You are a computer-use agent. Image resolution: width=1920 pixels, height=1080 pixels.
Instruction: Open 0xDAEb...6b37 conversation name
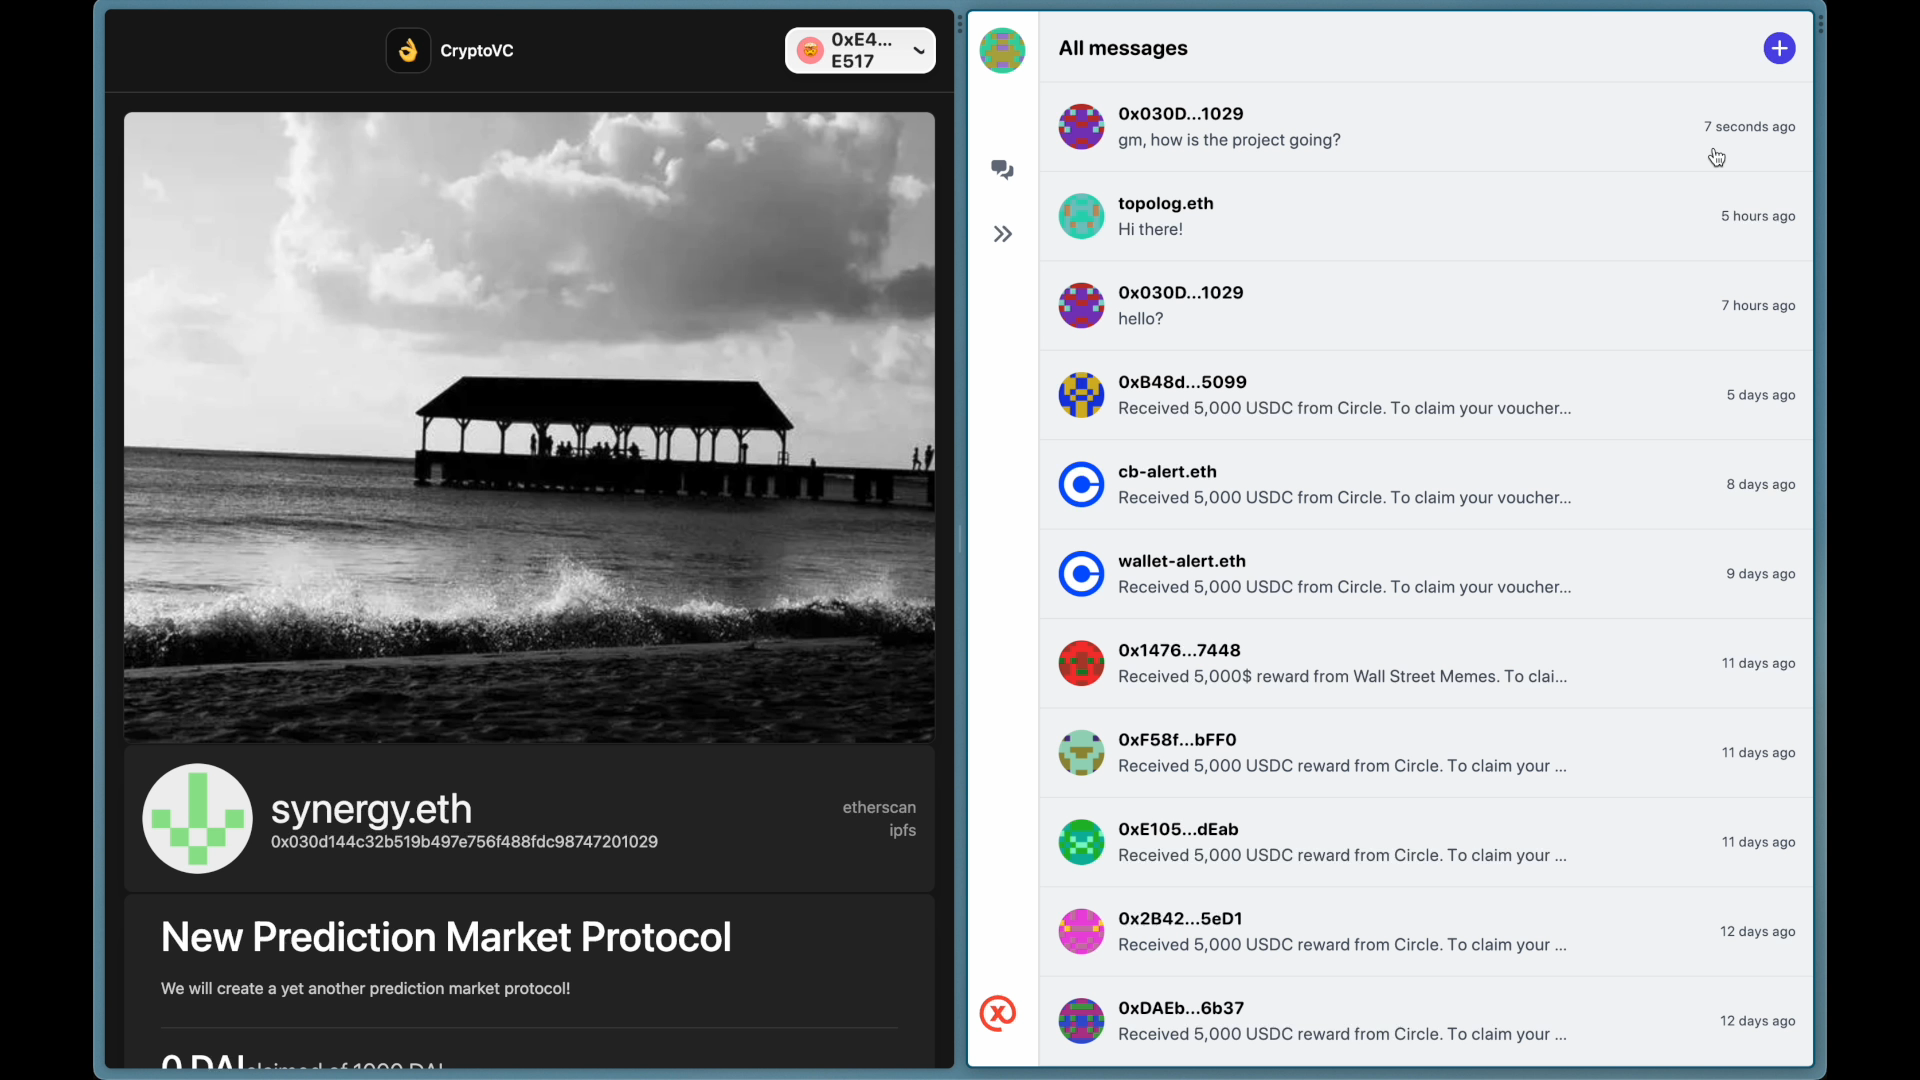pos(1181,1008)
